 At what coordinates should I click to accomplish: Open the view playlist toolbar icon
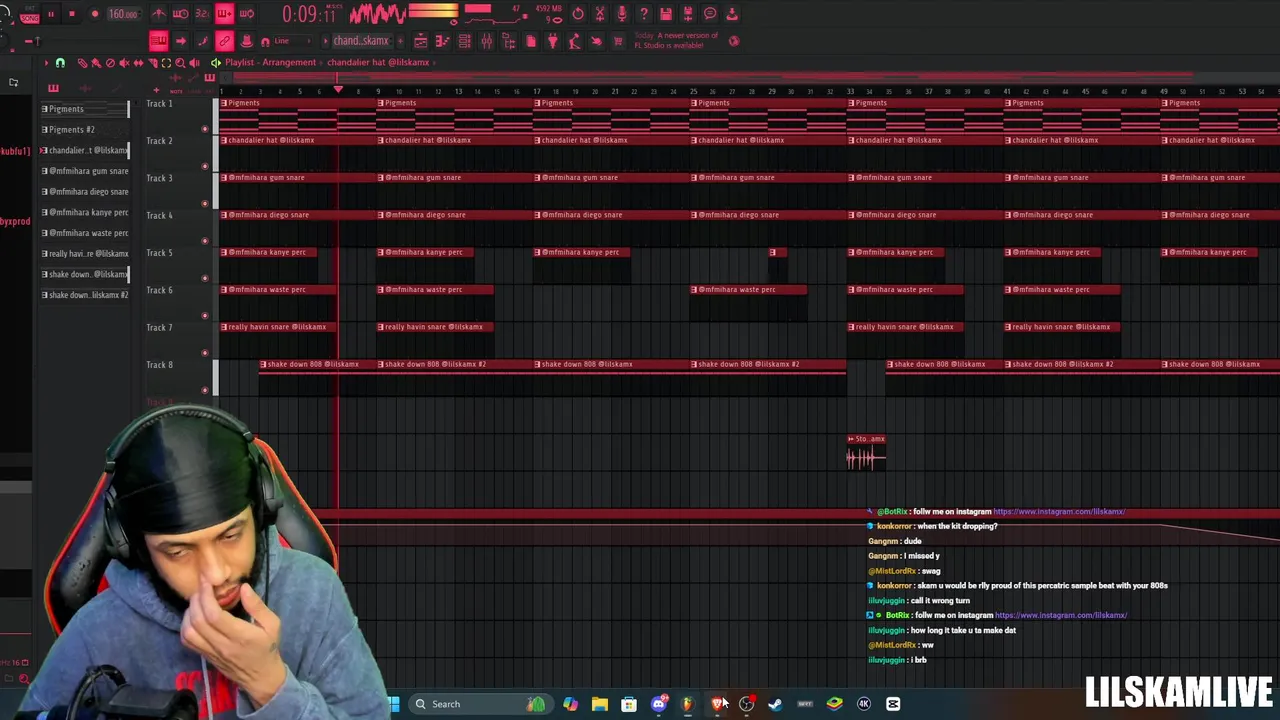[x=421, y=41]
